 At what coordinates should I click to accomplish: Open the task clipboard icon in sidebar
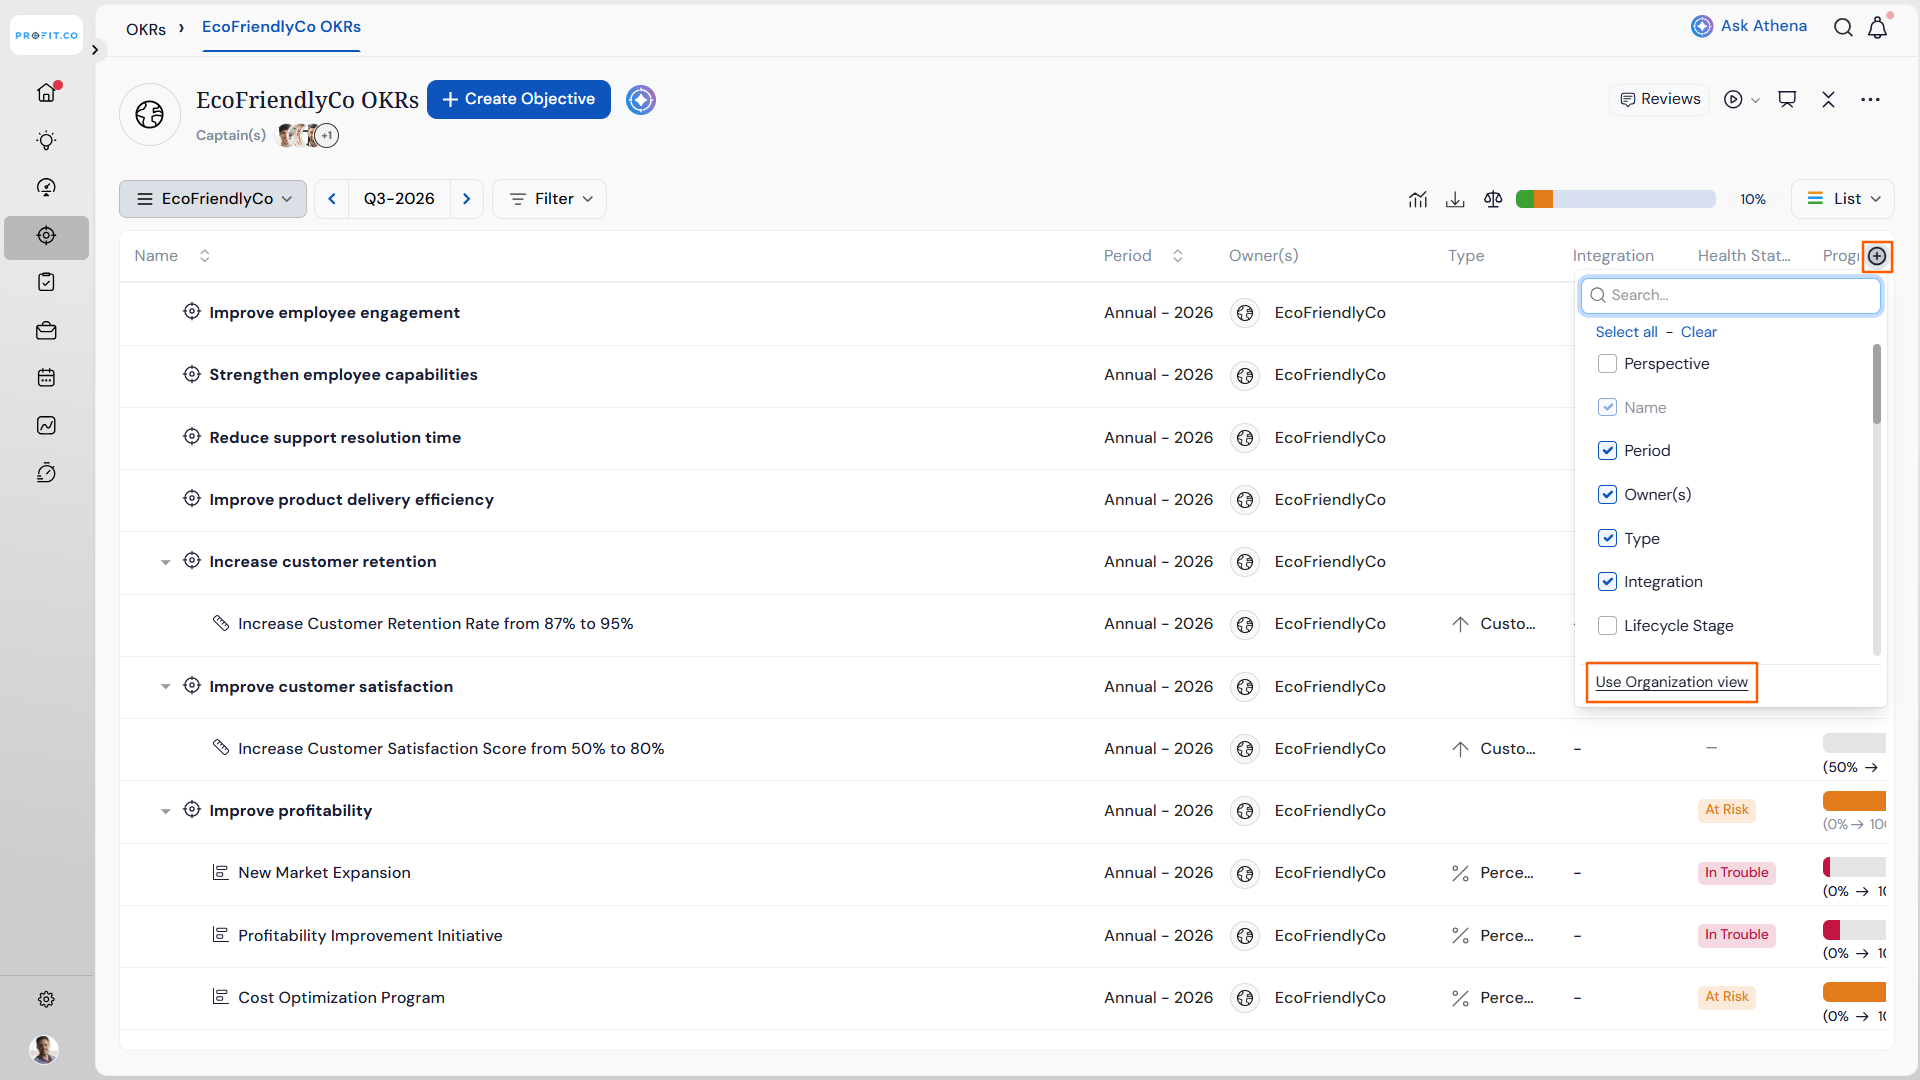(x=46, y=282)
